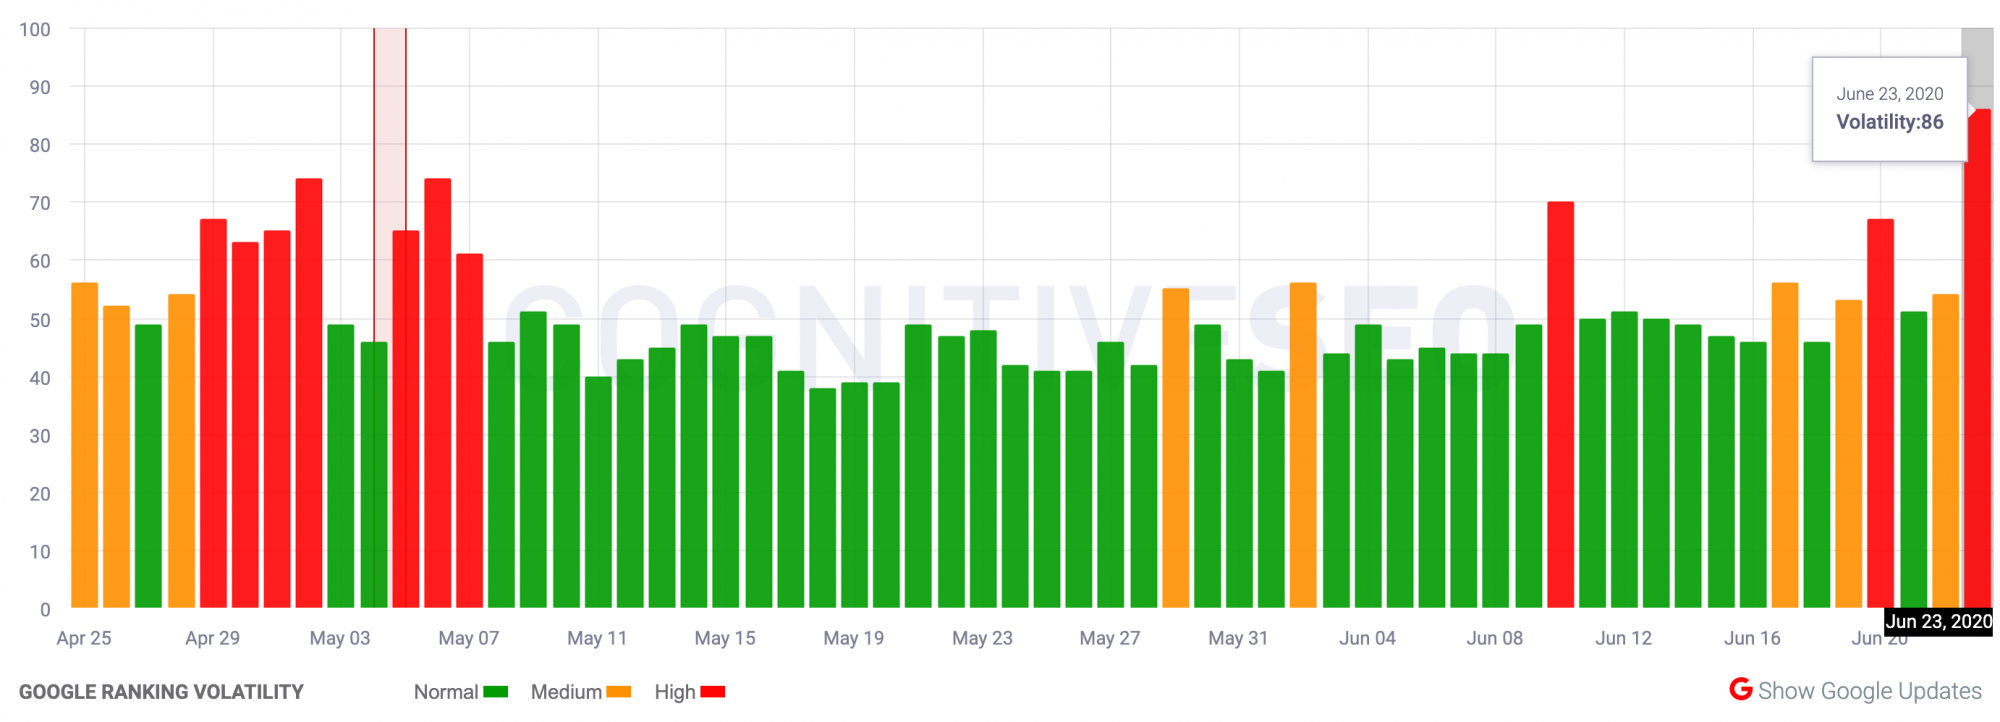Click the Google G logo icon

(x=1741, y=689)
